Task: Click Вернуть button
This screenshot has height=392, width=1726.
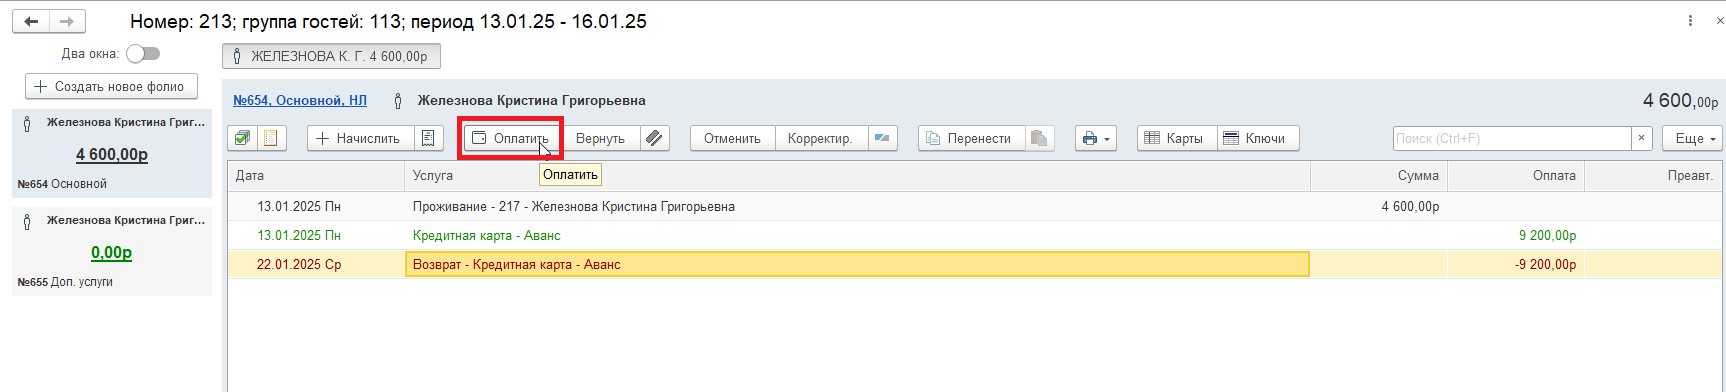Action: (600, 138)
